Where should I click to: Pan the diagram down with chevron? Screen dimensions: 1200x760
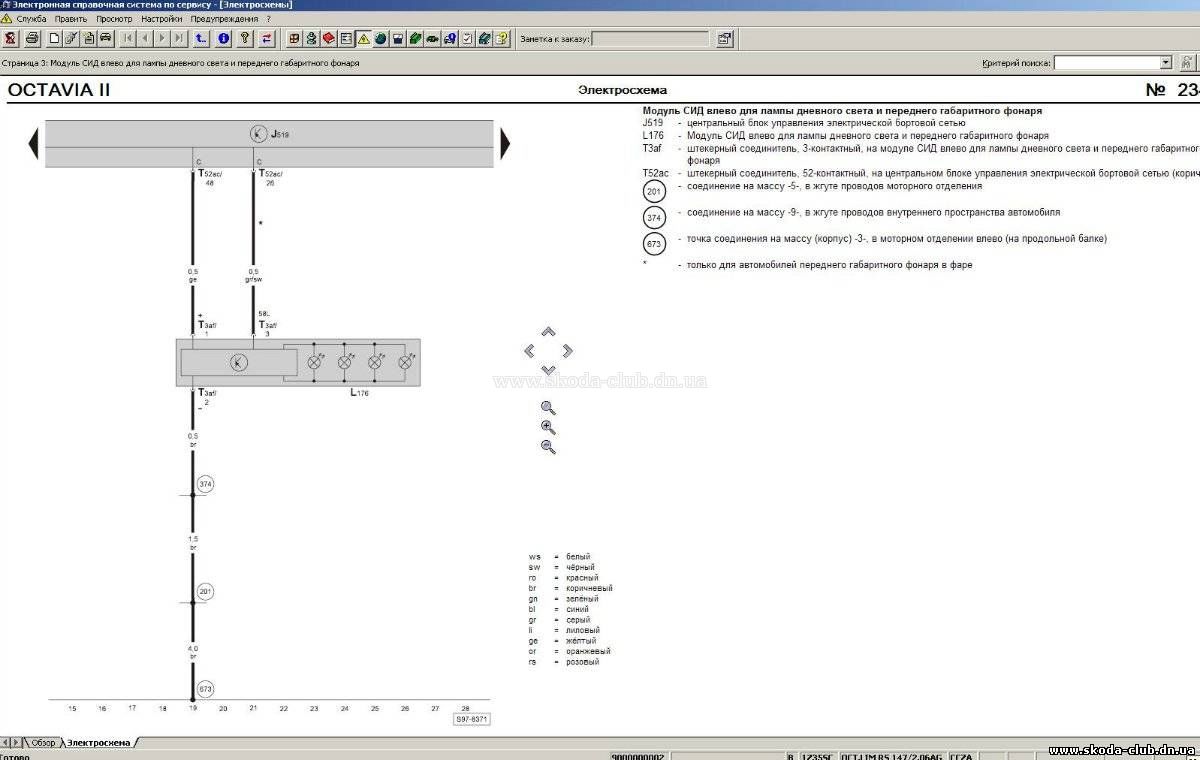pos(548,370)
